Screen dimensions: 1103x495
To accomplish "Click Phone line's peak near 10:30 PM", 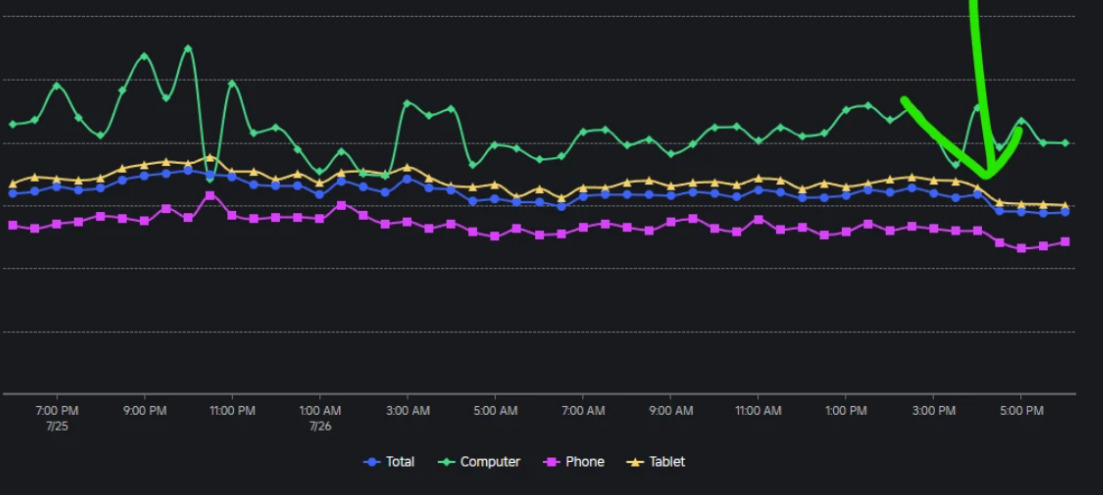I will (210, 195).
